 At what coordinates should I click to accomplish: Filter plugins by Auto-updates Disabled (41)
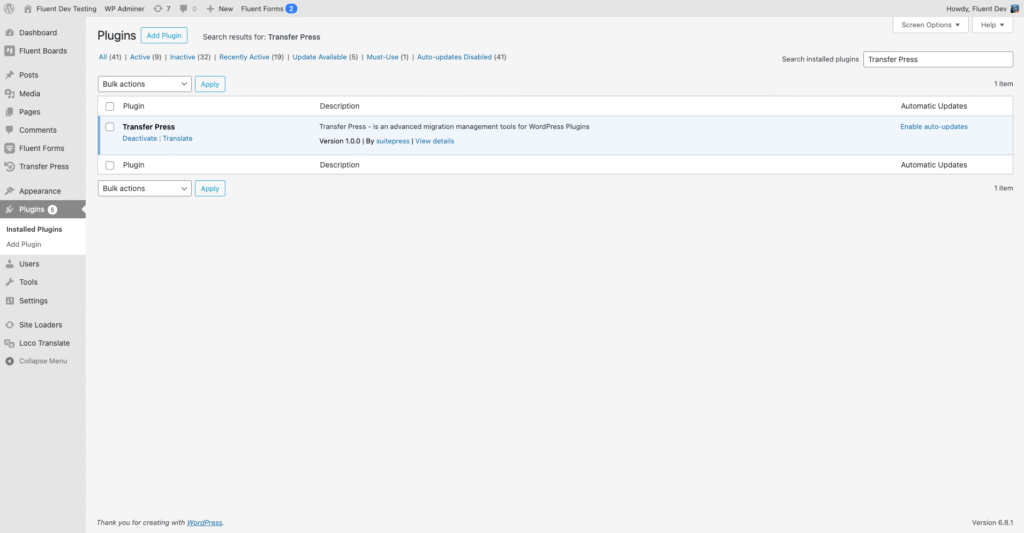[x=462, y=57]
